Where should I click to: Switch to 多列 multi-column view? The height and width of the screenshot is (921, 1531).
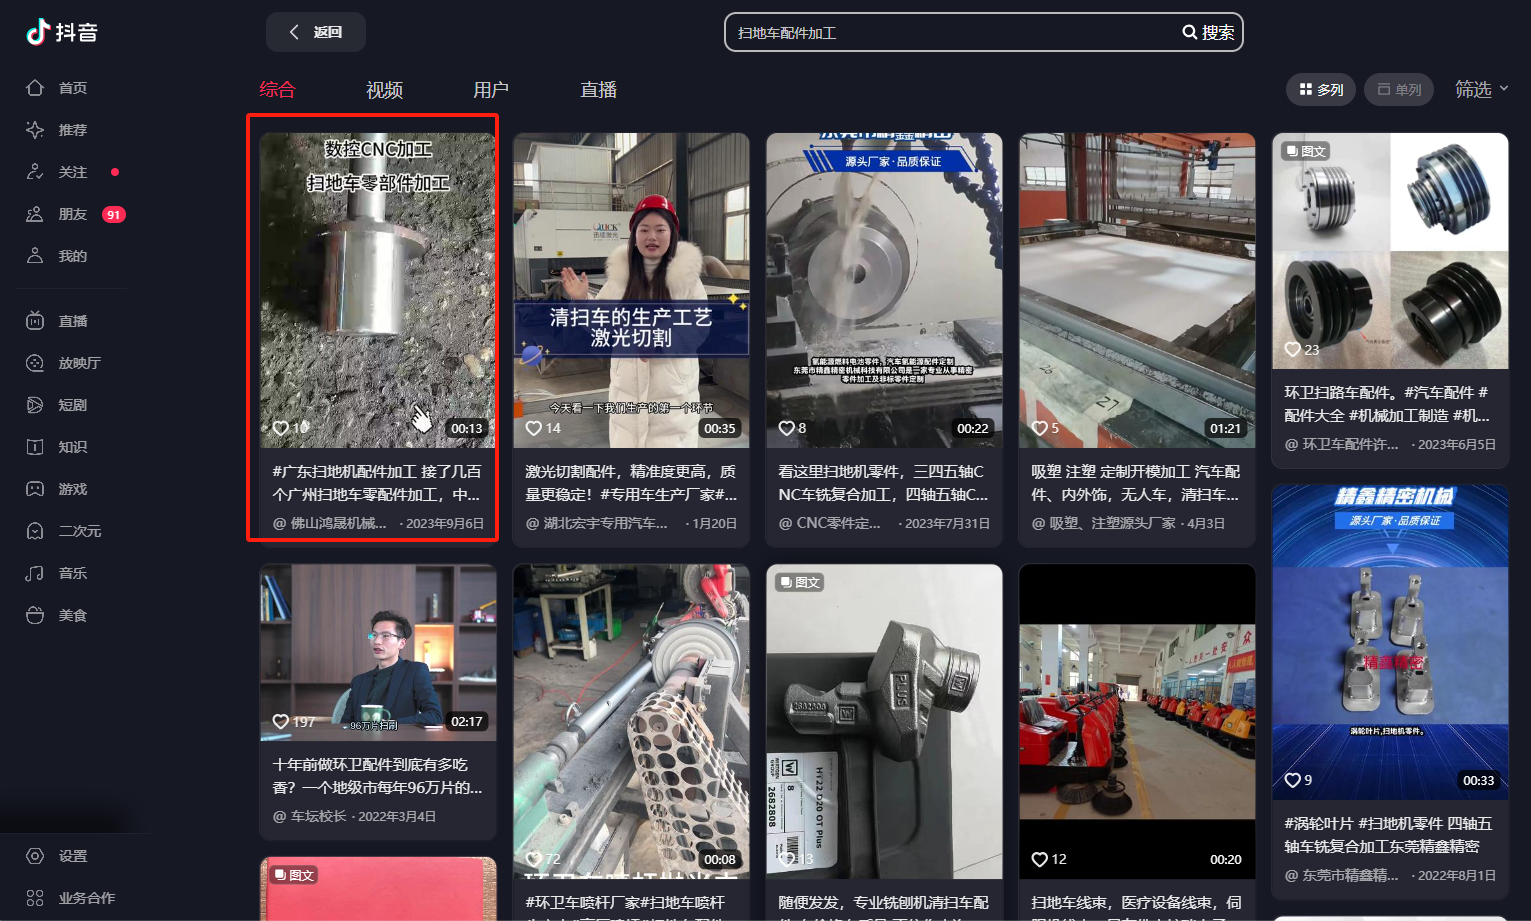(x=1320, y=89)
